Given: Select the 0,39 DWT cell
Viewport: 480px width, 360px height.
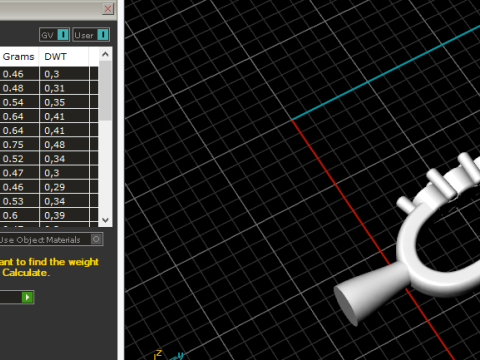Looking at the screenshot, I should click(64, 215).
